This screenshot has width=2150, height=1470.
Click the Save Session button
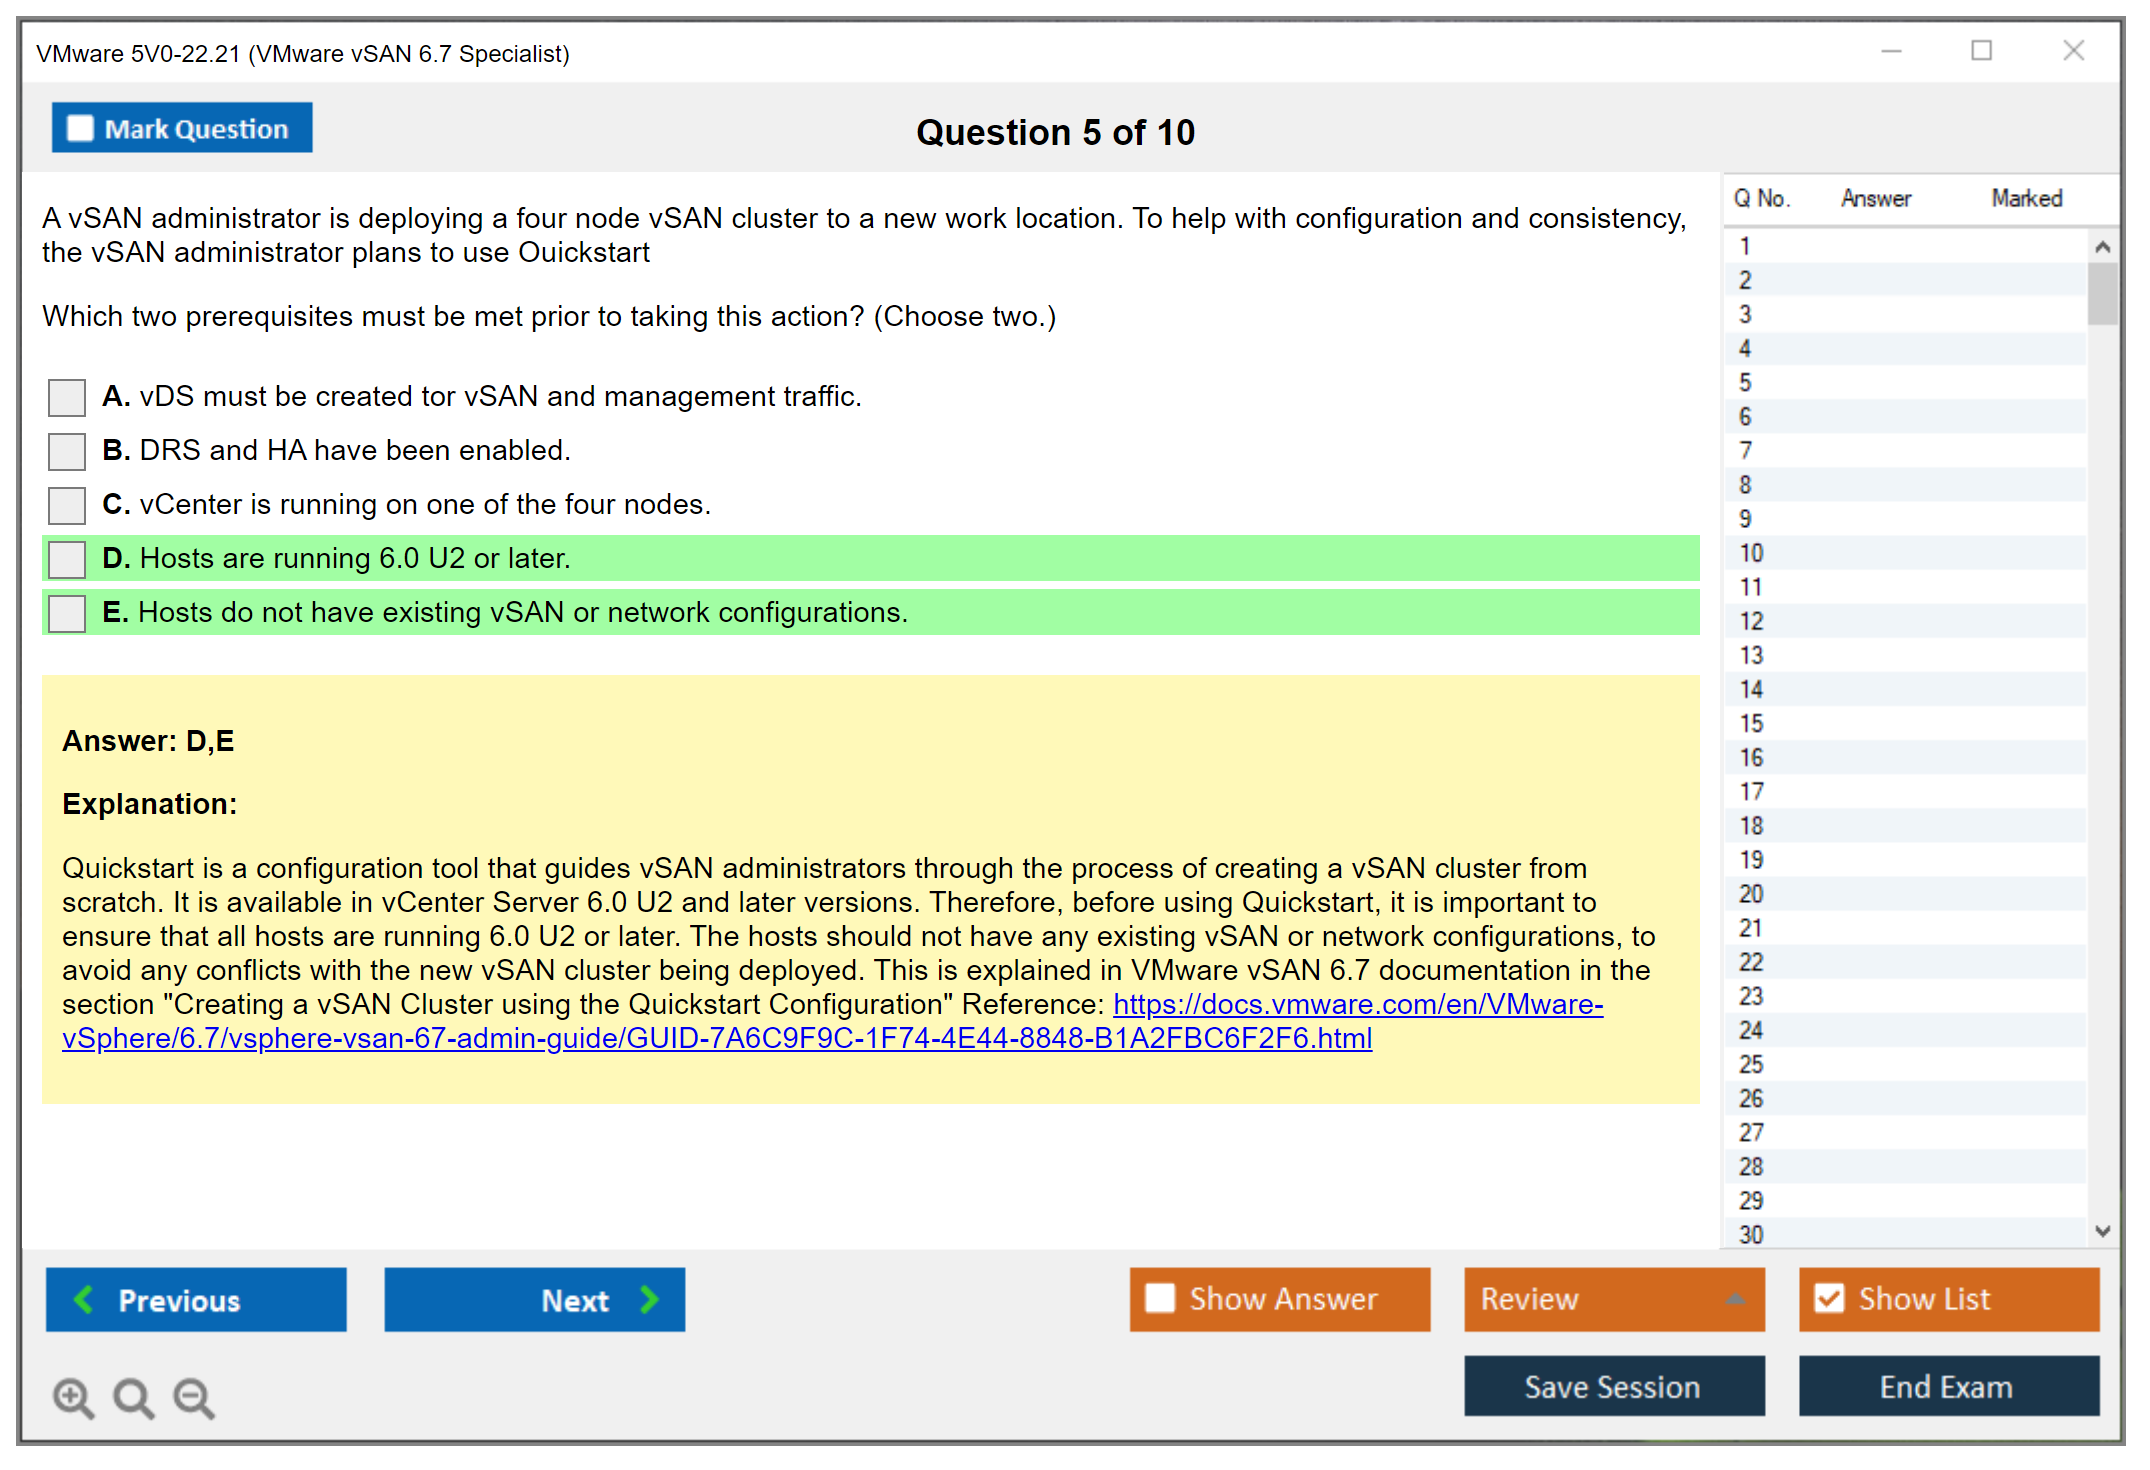click(x=1613, y=1386)
